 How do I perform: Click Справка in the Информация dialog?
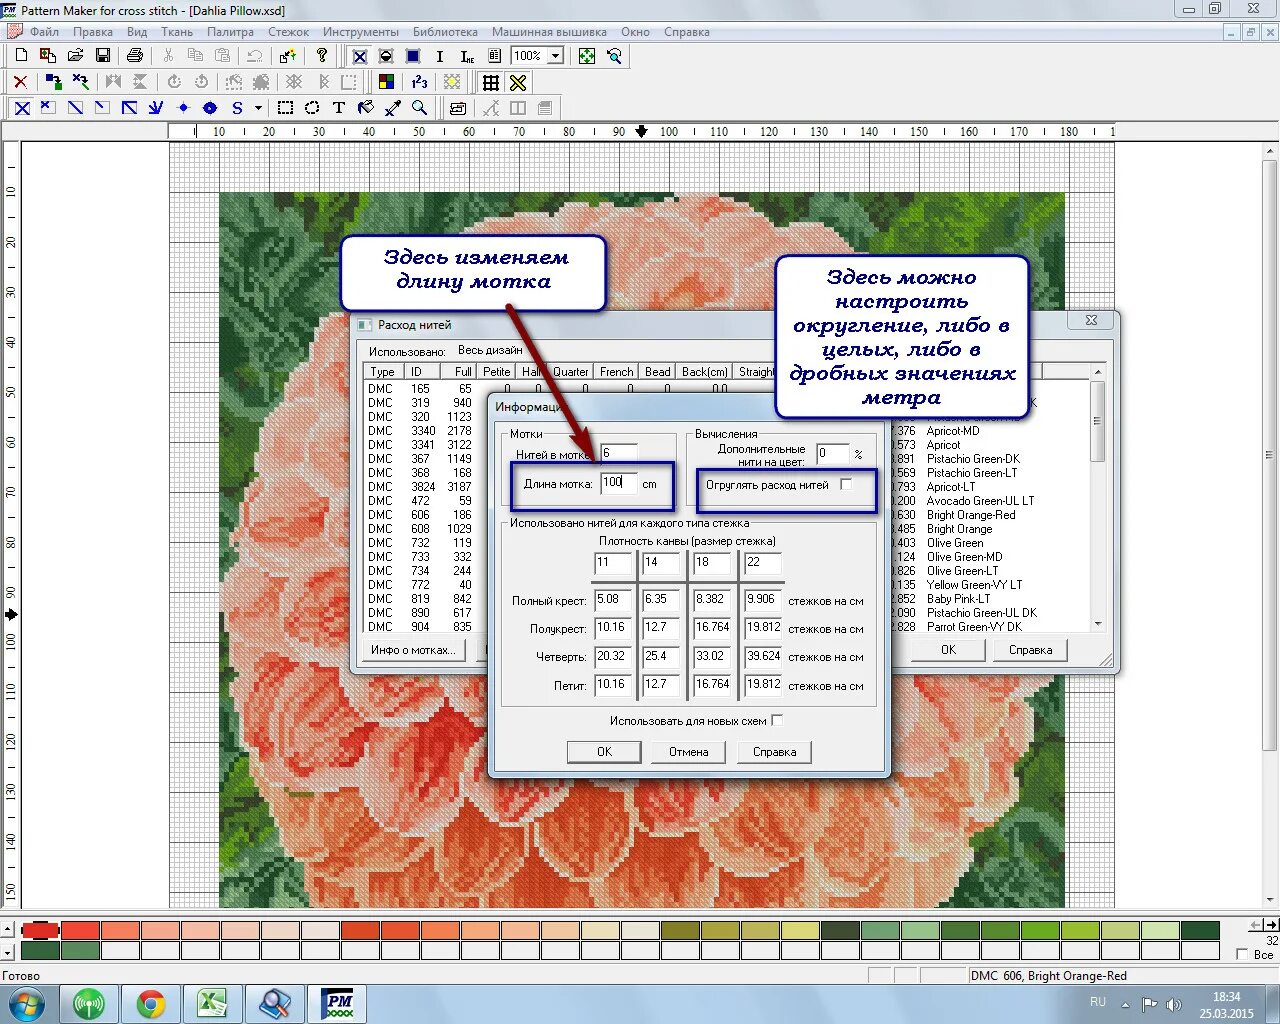tap(774, 752)
